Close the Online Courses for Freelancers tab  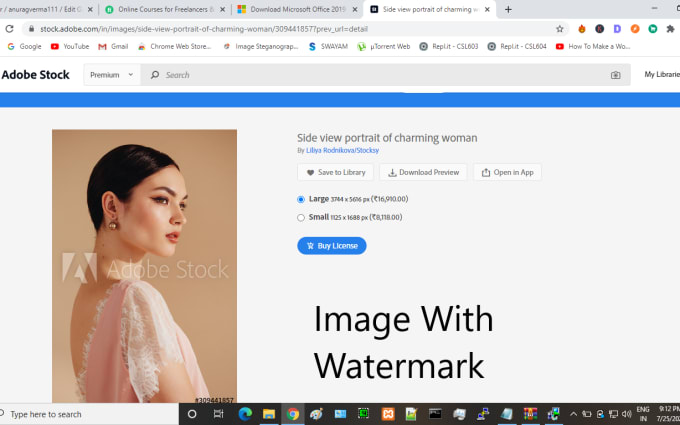[222, 10]
